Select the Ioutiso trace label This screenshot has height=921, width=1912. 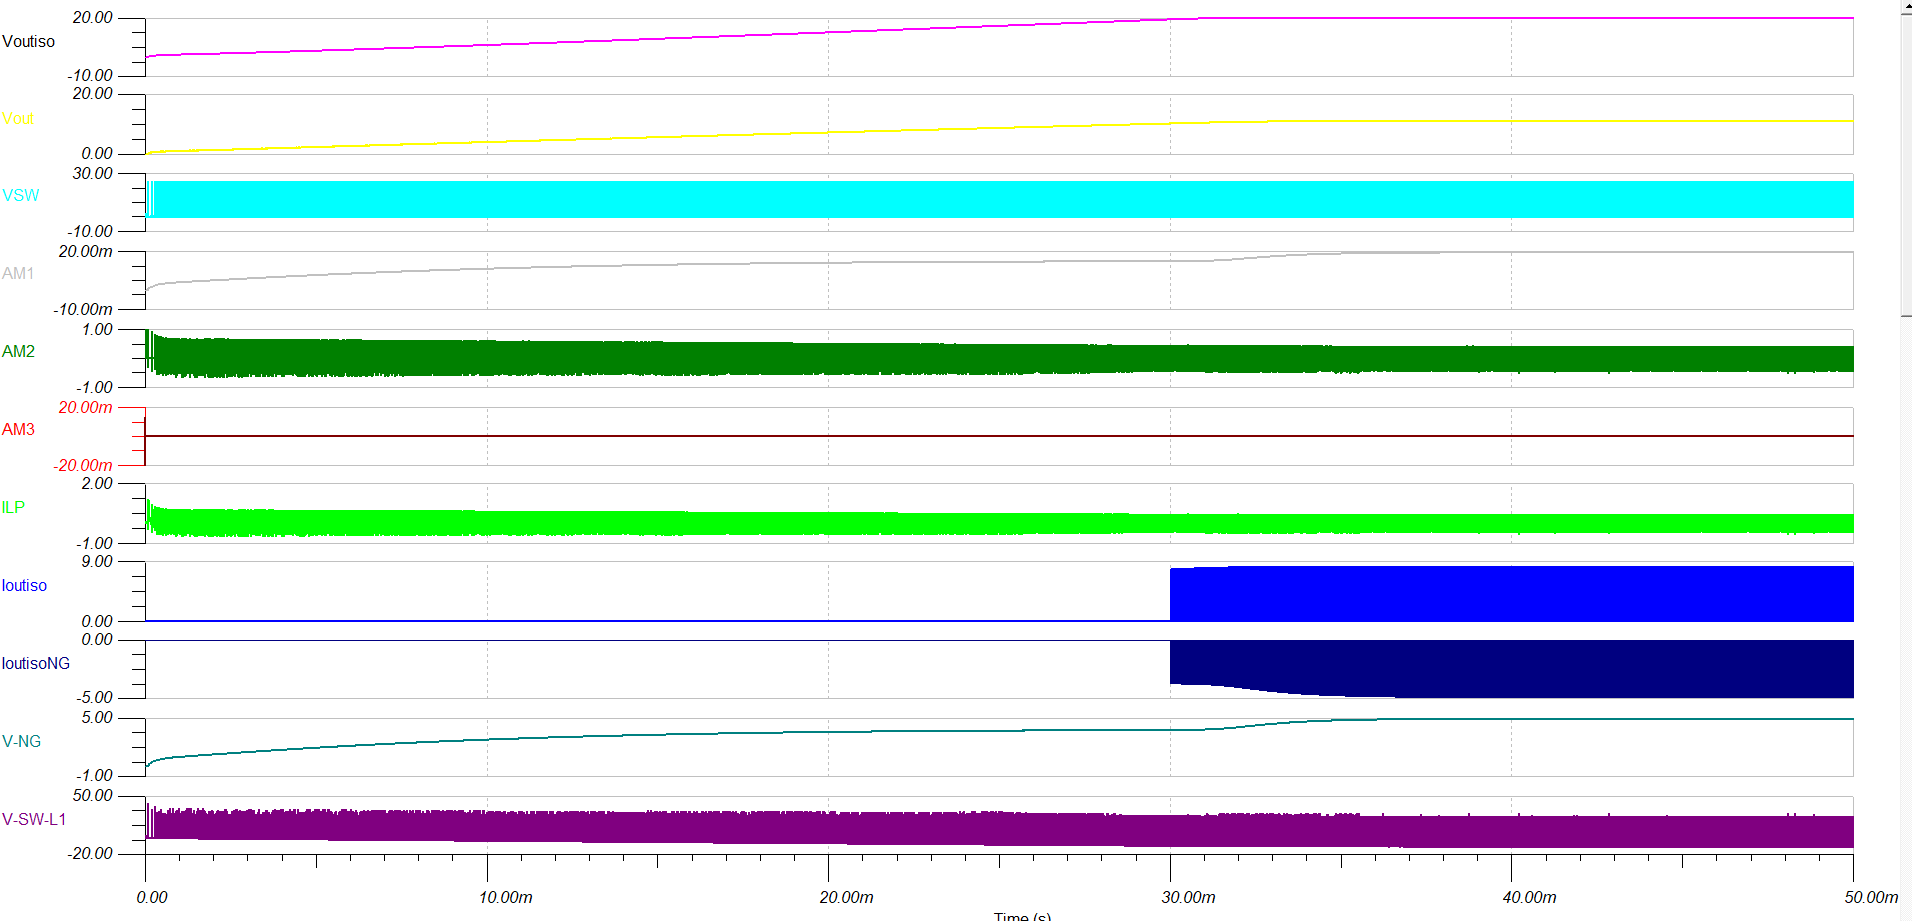(x=24, y=586)
